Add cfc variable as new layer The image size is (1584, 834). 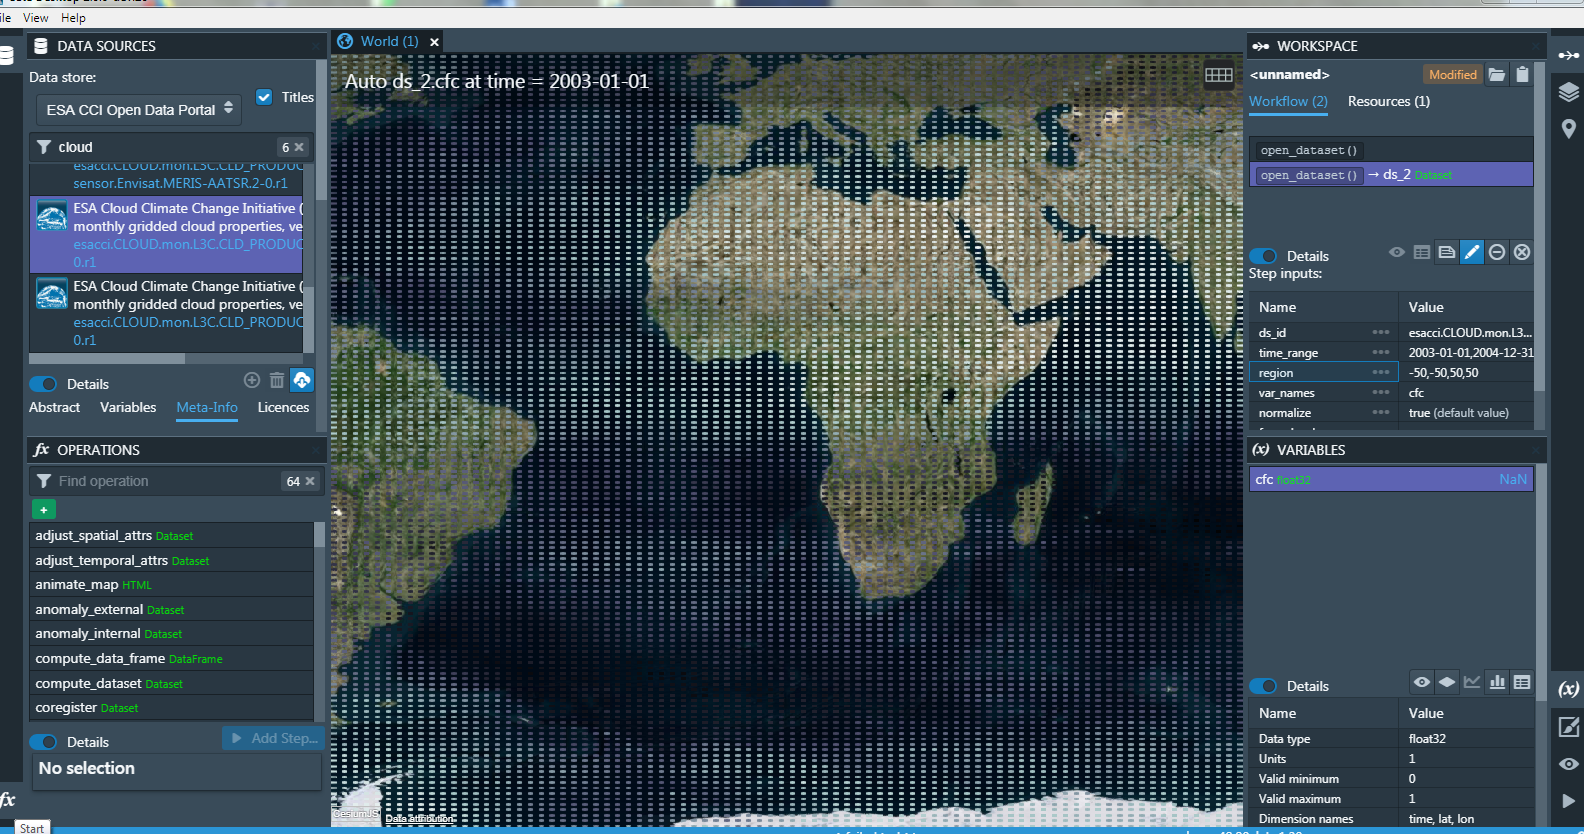coord(1447,682)
